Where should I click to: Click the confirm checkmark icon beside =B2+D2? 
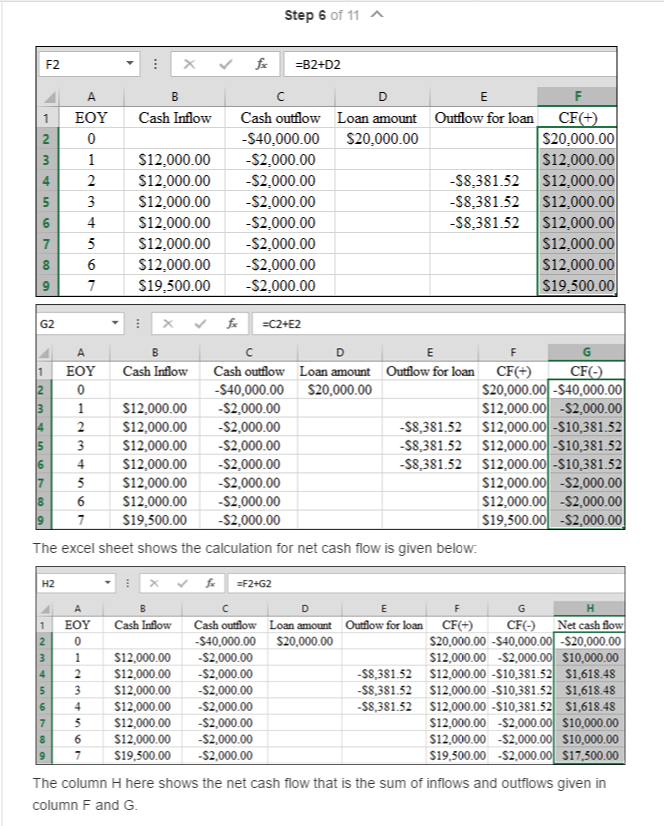(x=226, y=64)
